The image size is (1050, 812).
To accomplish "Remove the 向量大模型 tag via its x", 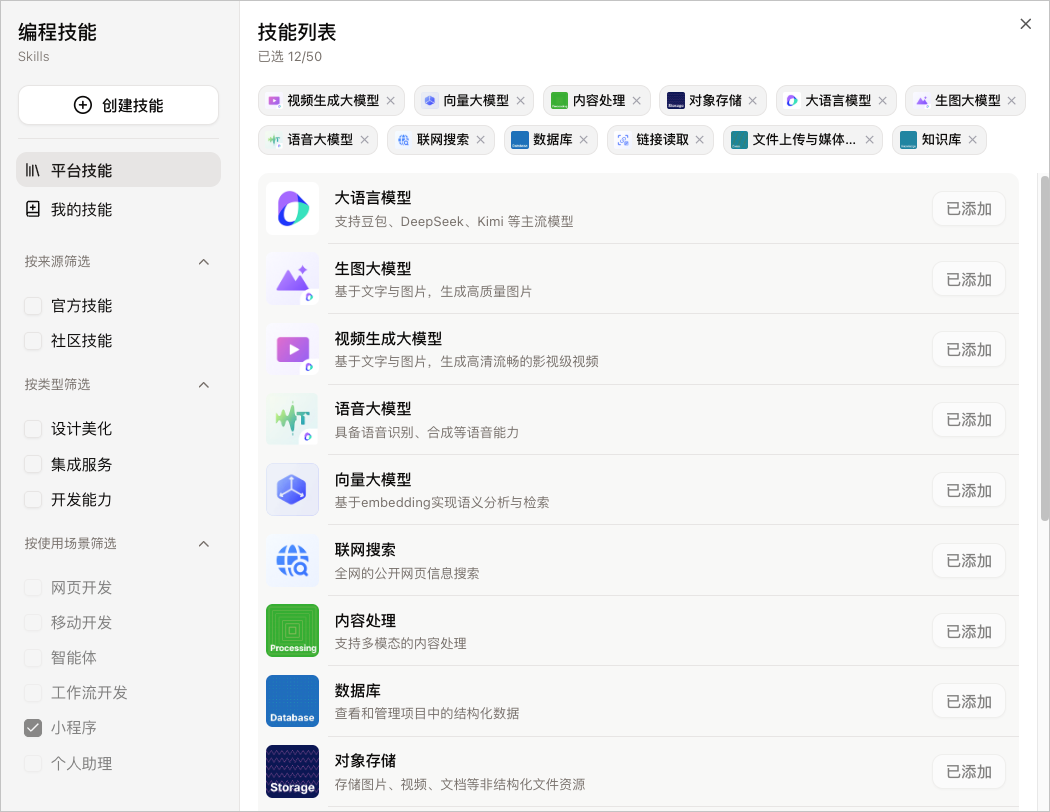I will 520,100.
